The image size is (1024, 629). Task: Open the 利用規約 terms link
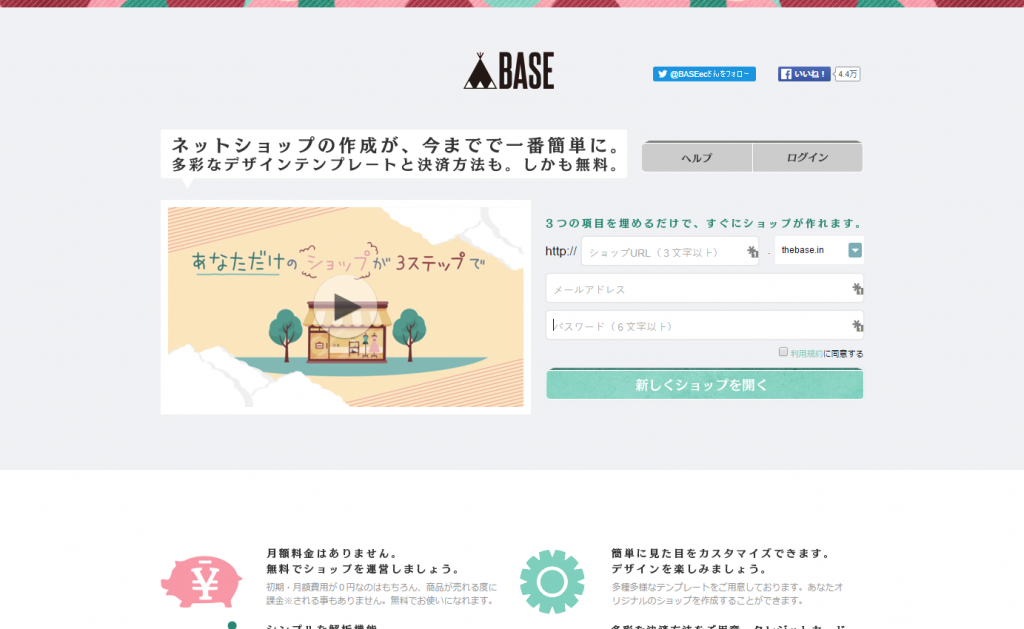click(x=807, y=353)
